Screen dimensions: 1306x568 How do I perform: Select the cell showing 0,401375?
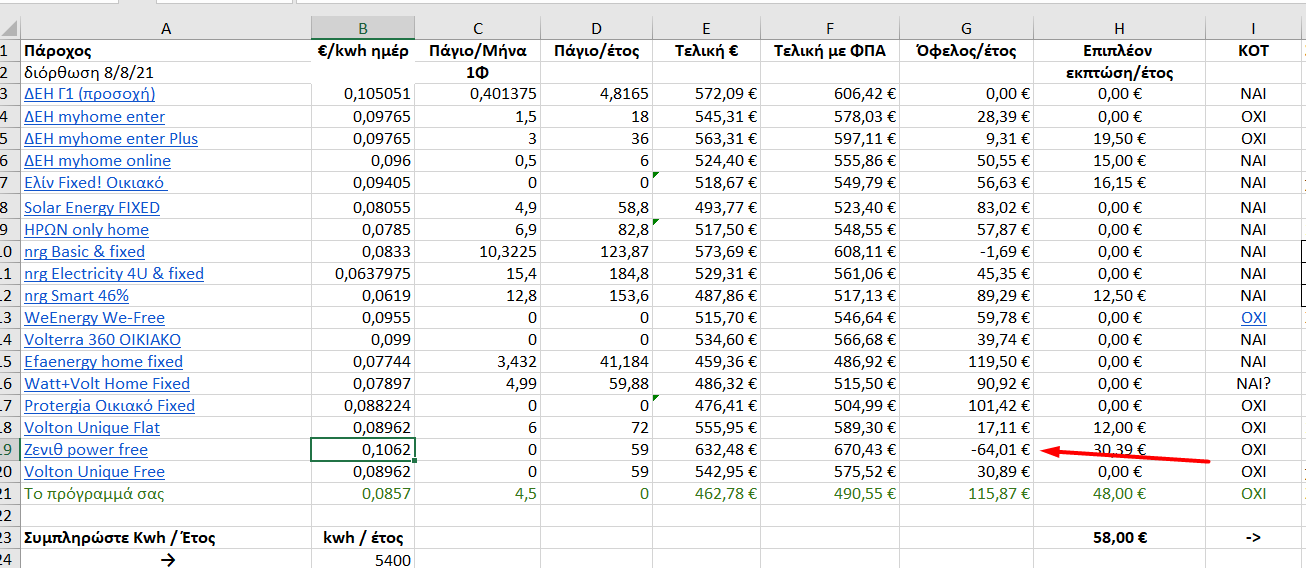point(478,94)
